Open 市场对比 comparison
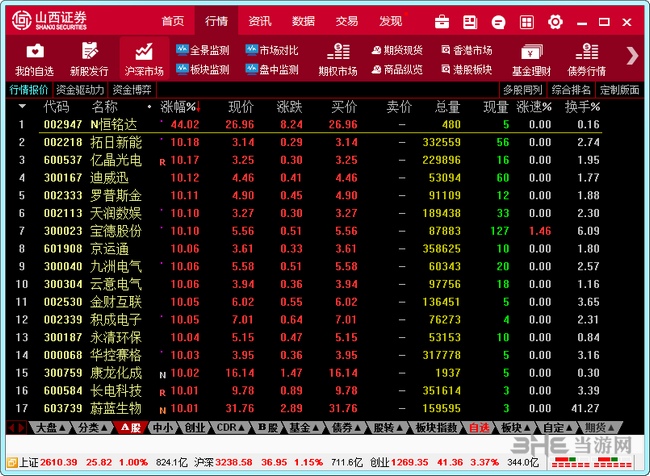This screenshot has width=650, height=476. [272, 50]
